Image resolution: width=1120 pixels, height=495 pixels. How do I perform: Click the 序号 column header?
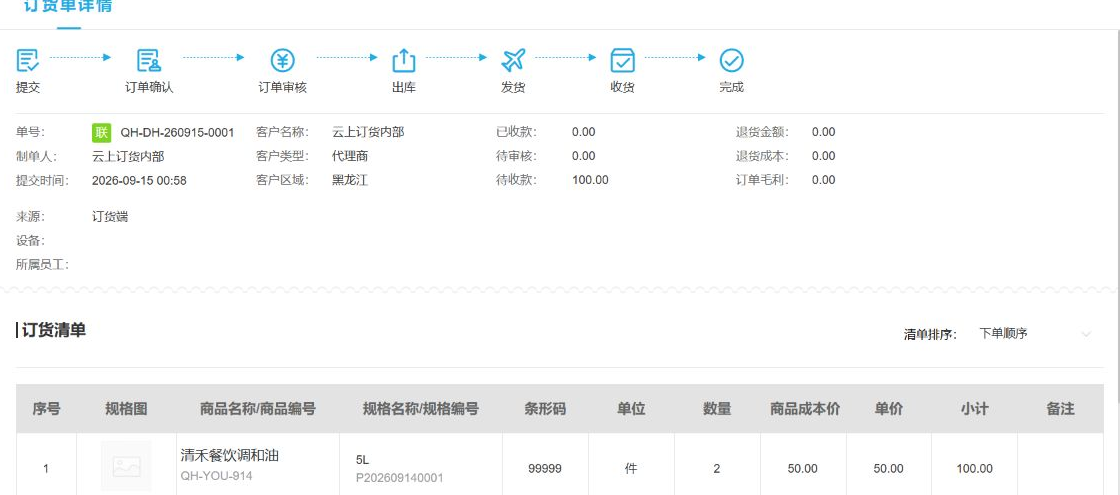pyautogui.click(x=46, y=409)
